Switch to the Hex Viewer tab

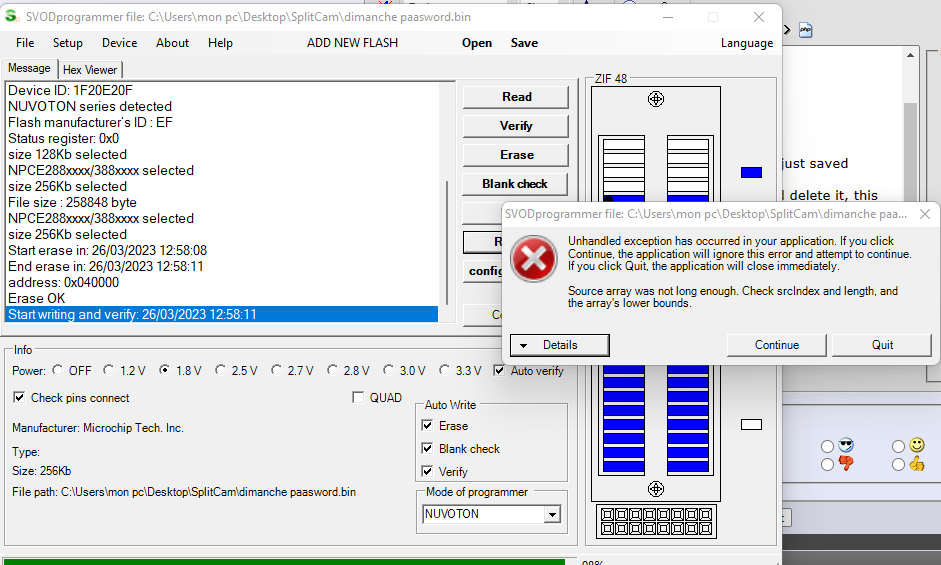point(90,70)
